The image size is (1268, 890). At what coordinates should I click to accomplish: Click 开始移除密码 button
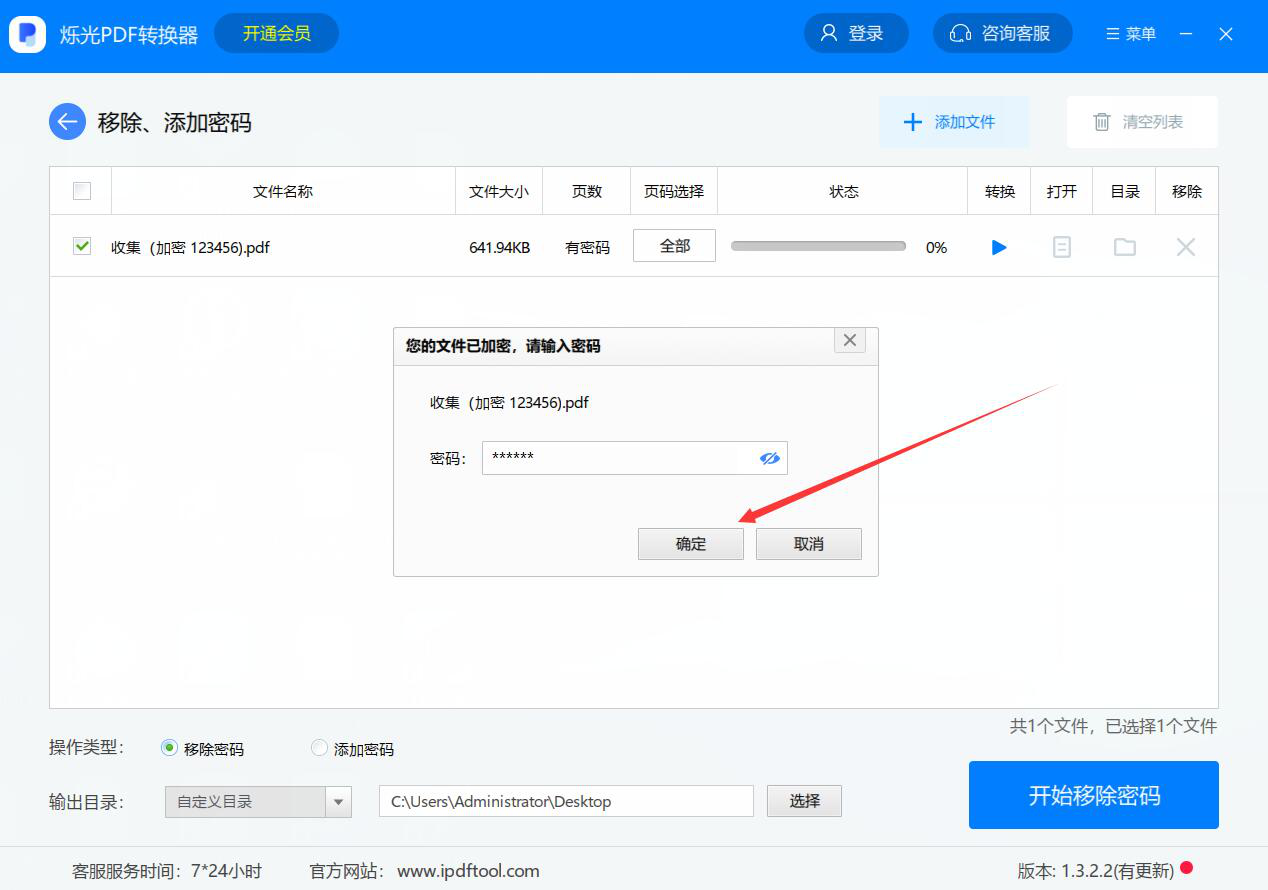pos(1094,795)
